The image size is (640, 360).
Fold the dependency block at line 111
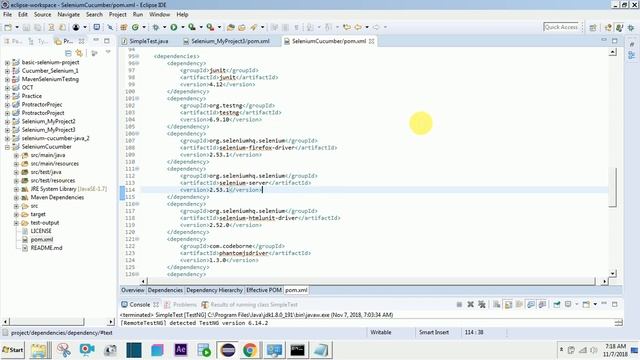[137, 169]
